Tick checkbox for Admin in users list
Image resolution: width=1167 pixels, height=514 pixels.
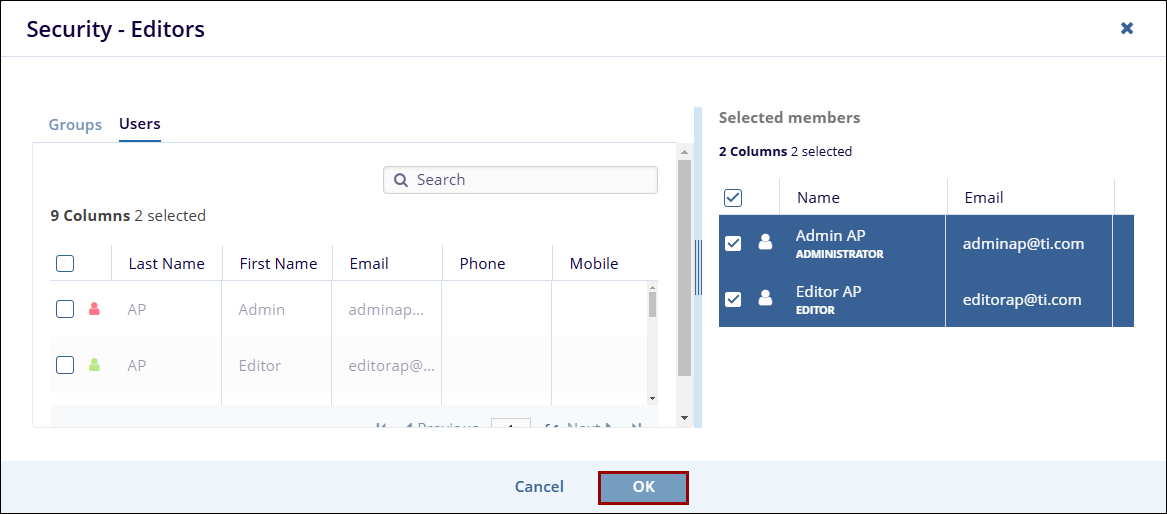pyautogui.click(x=65, y=310)
